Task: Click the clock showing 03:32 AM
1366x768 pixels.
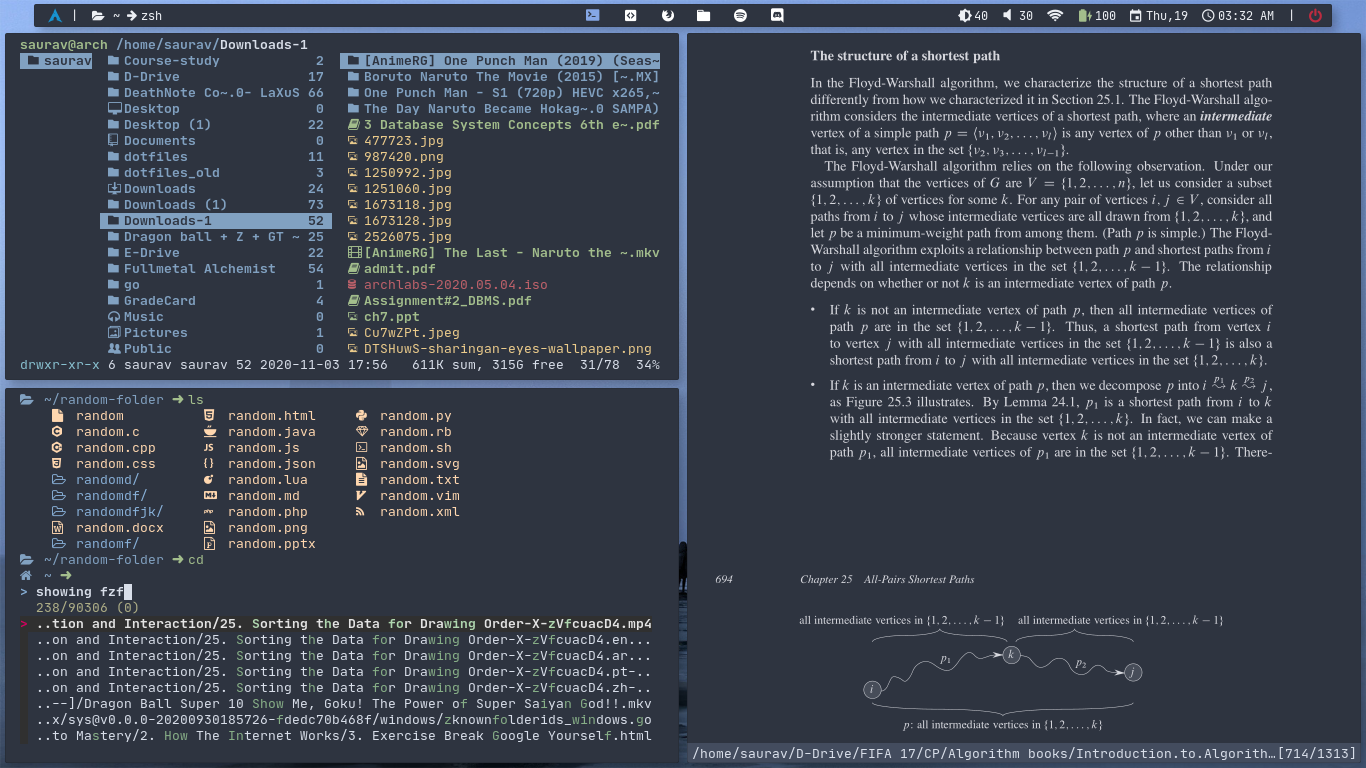Action: [1238, 15]
